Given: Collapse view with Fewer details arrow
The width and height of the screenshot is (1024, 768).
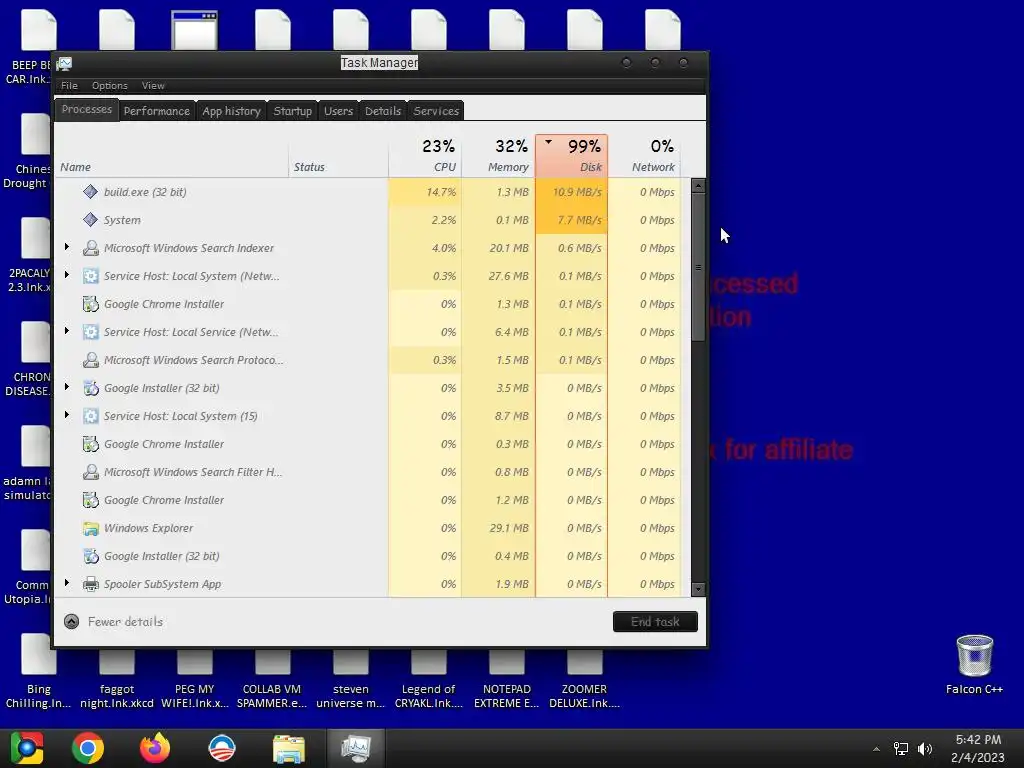Looking at the screenshot, I should click(72, 622).
